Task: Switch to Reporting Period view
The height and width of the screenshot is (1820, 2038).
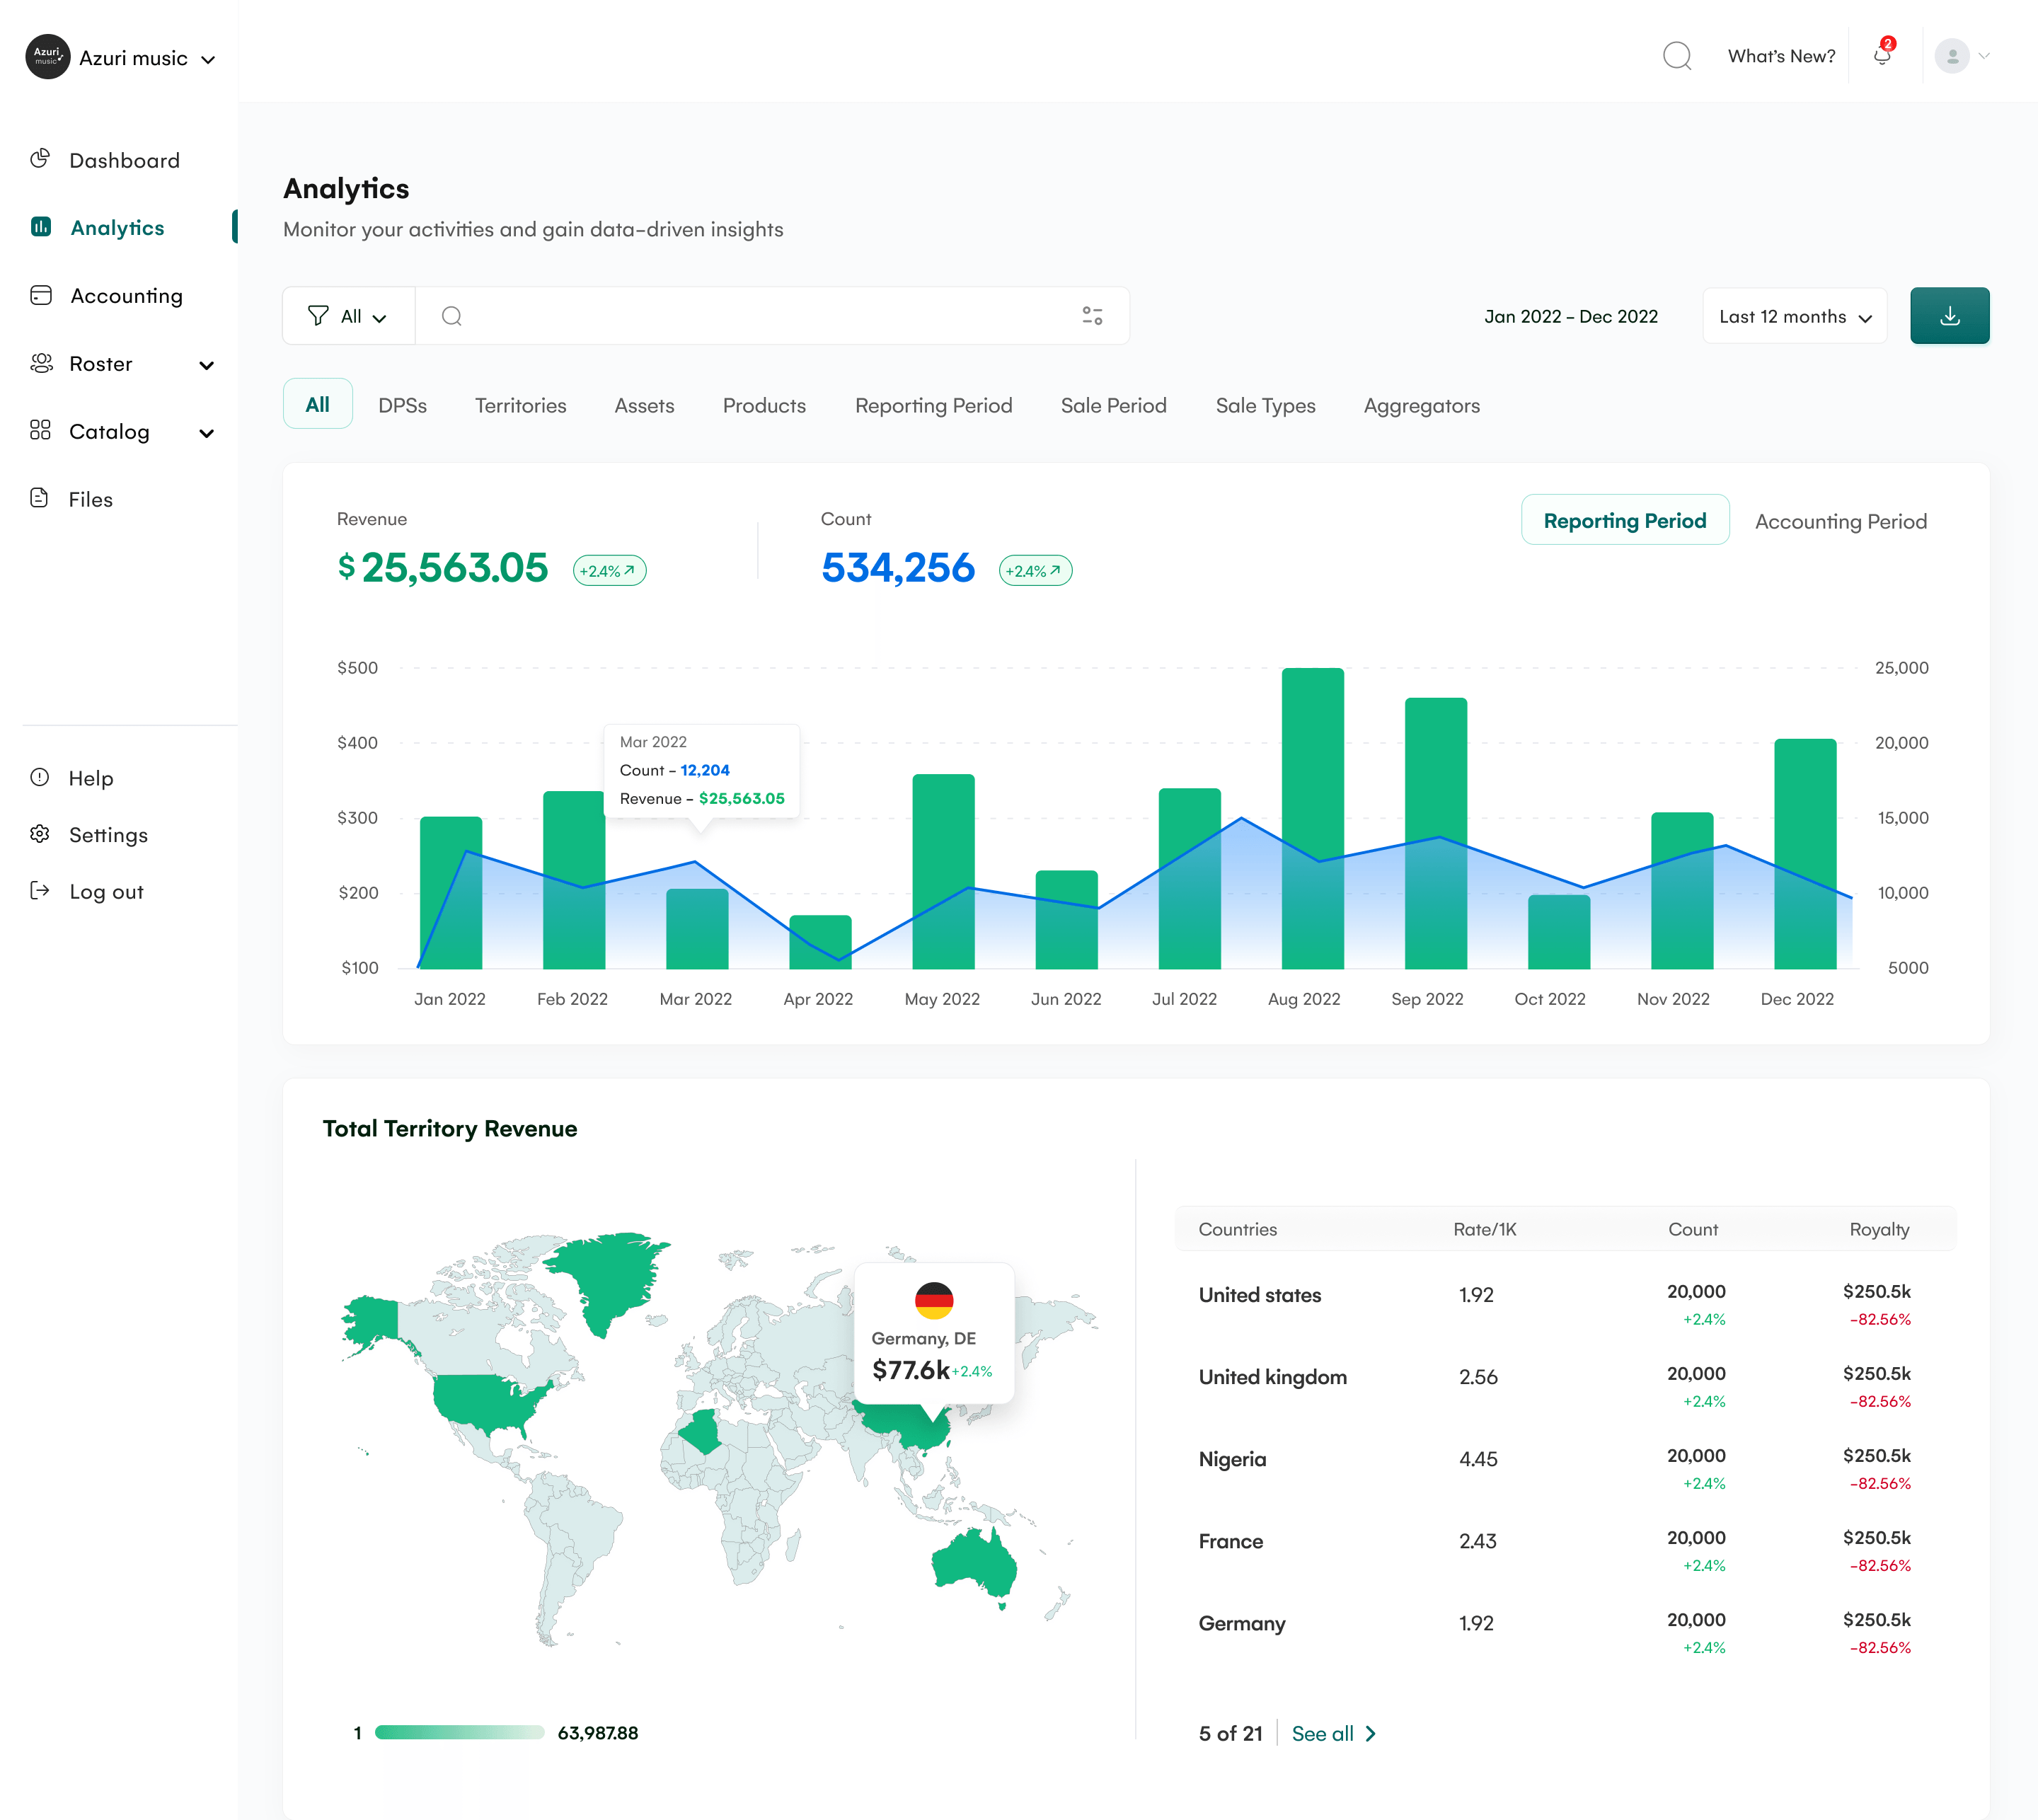Action: click(1625, 520)
